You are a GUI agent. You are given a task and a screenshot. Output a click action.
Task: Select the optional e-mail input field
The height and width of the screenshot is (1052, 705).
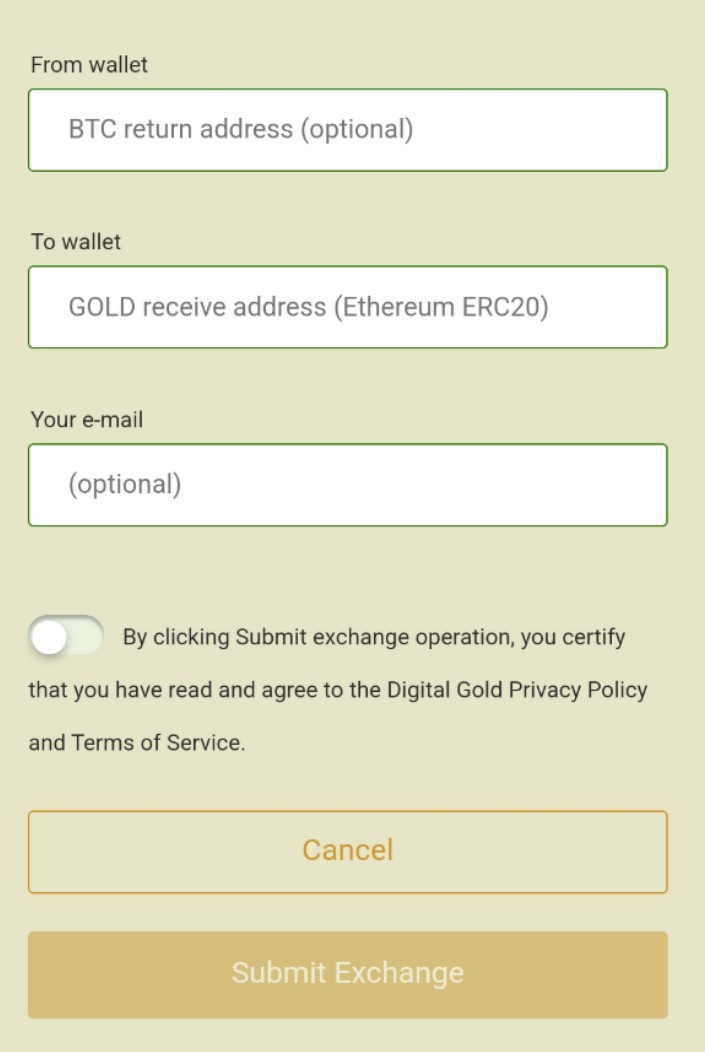click(347, 485)
